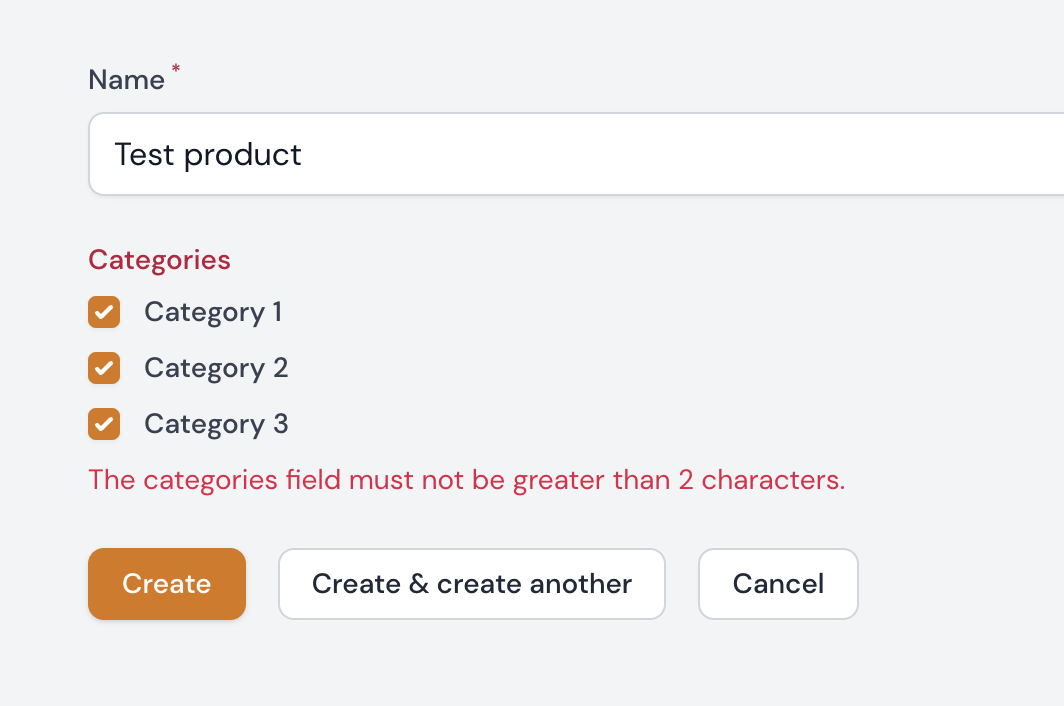Screen dimensions: 1064x706
Task: Click the word 'Test' in the Name input
Action: click(x=144, y=155)
